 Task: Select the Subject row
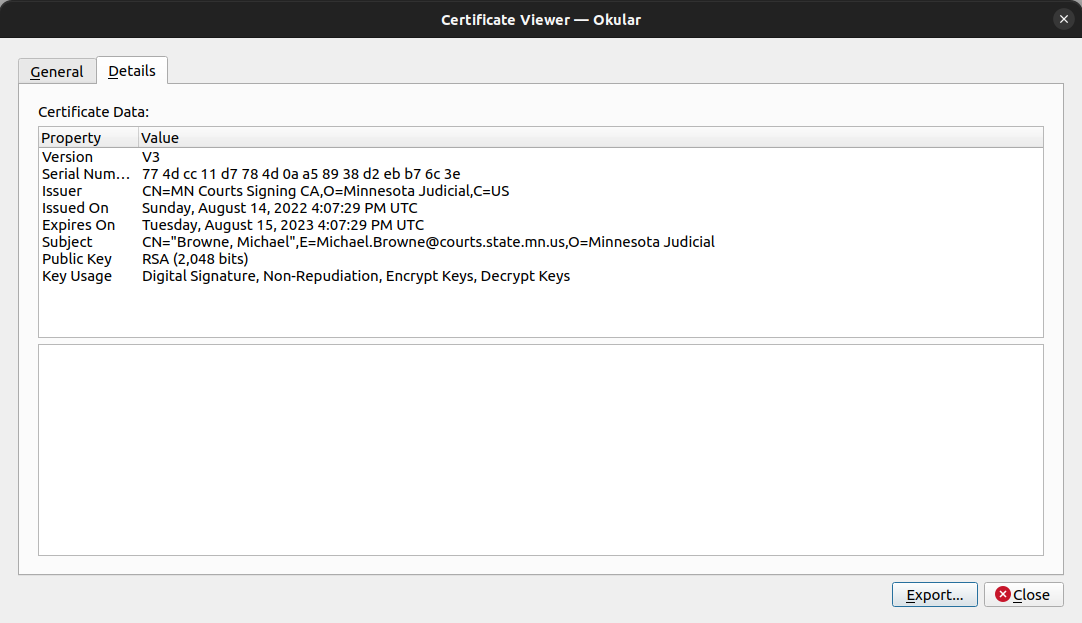point(540,242)
